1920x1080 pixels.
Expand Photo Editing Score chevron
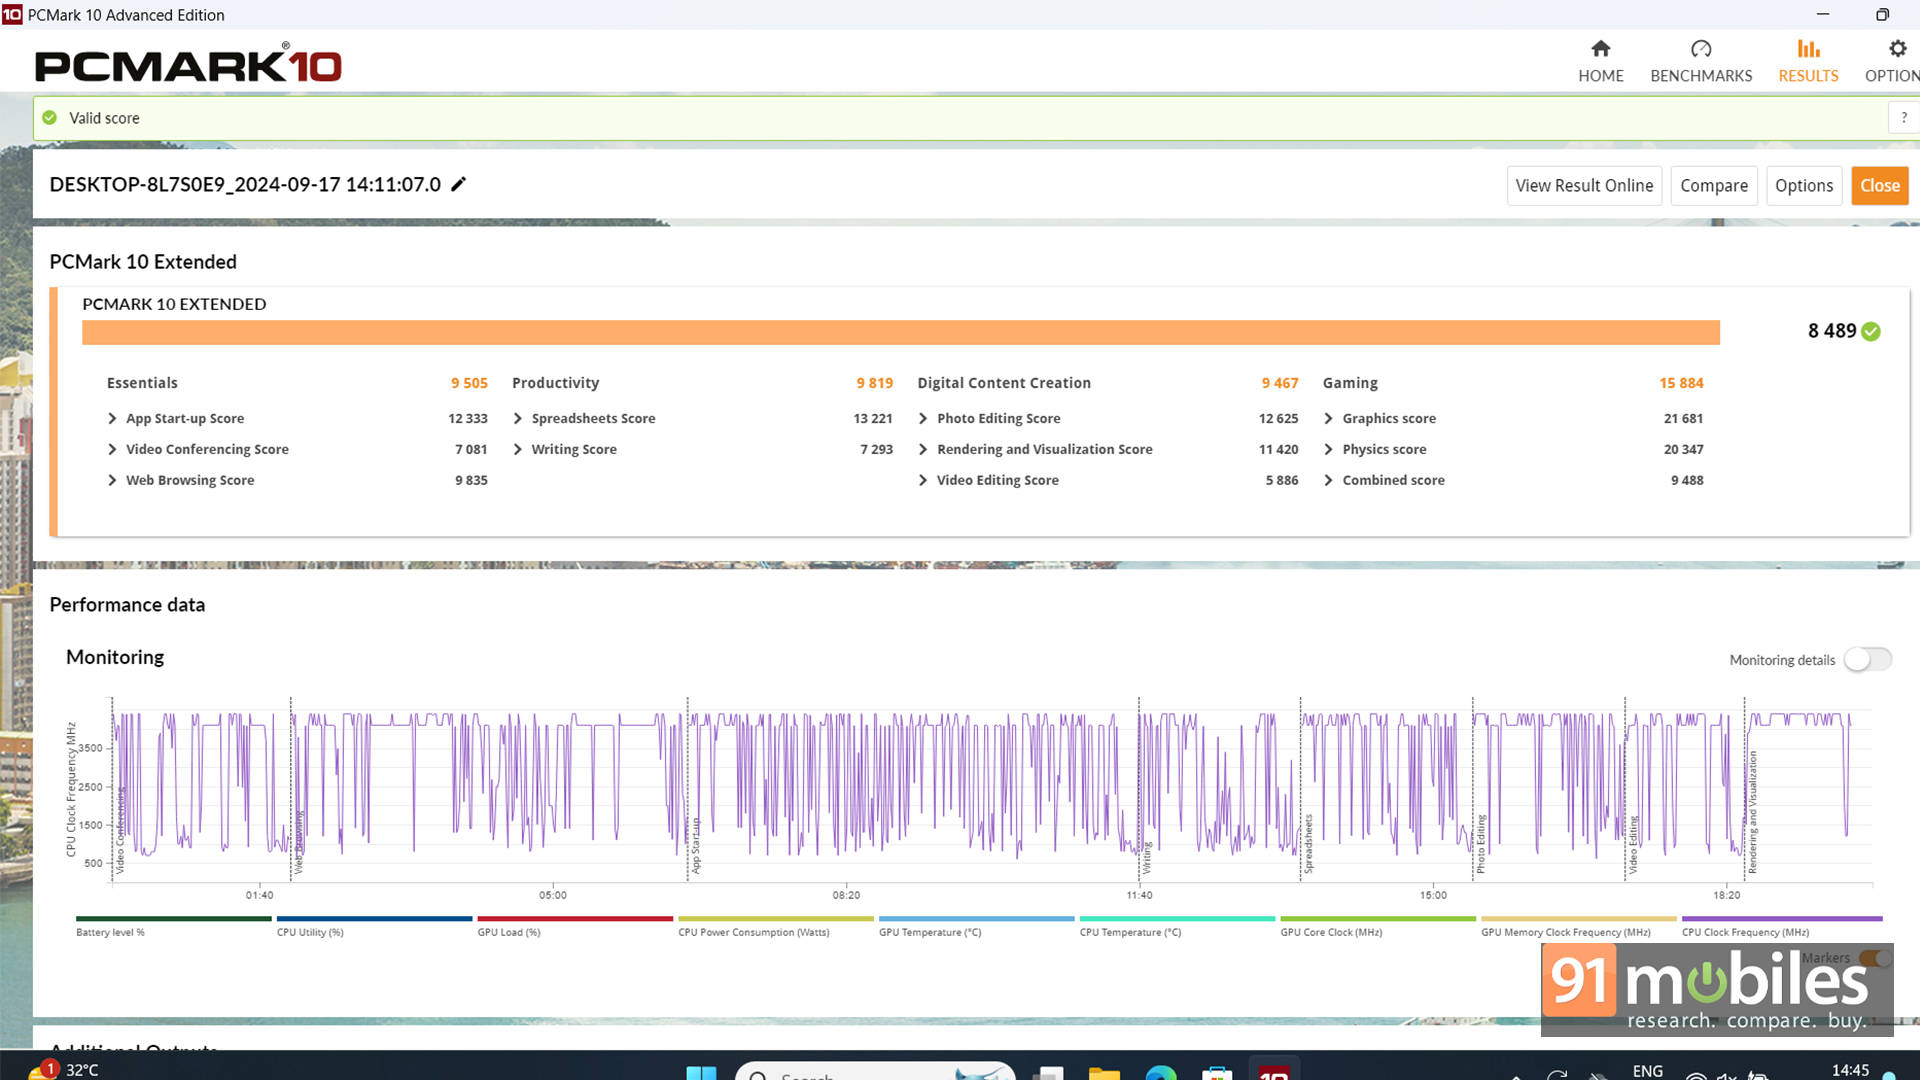point(923,419)
